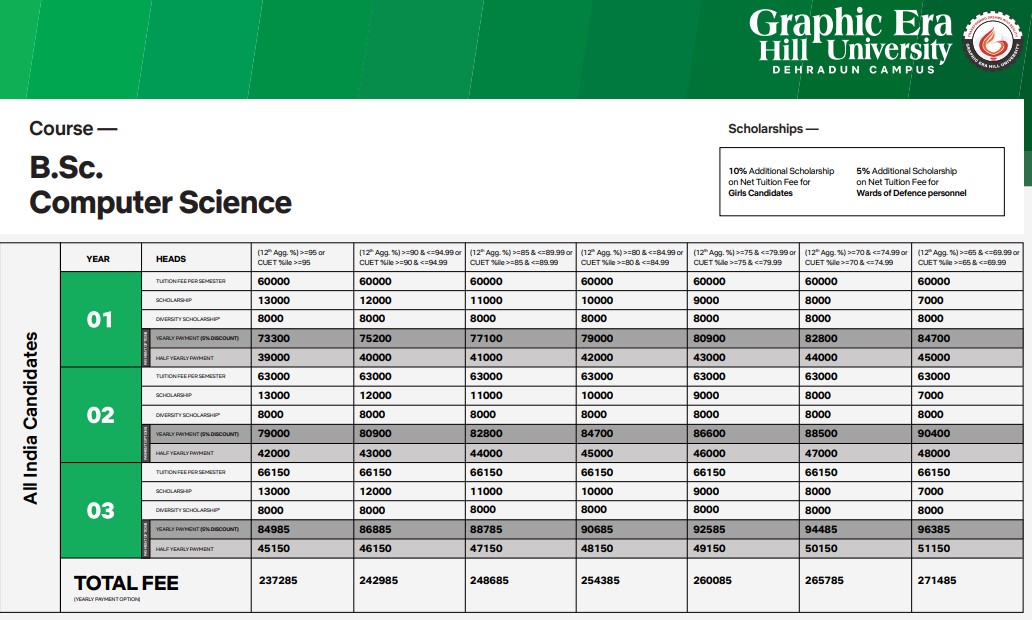Click the half yearly payment value 49150
This screenshot has height=620, width=1032.
click(x=710, y=548)
